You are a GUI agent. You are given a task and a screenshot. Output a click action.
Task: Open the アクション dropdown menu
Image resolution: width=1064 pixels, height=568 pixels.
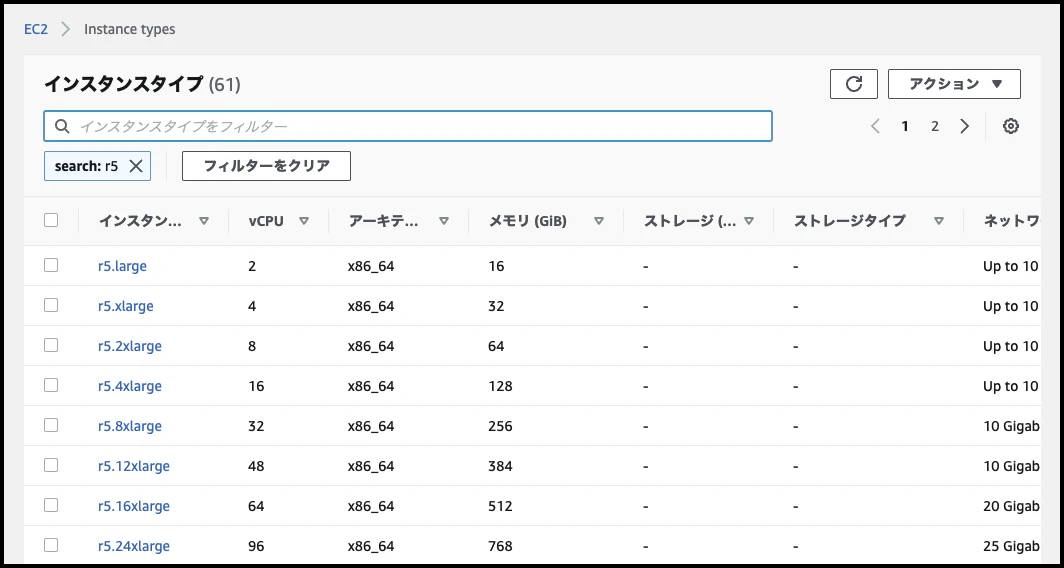(954, 84)
